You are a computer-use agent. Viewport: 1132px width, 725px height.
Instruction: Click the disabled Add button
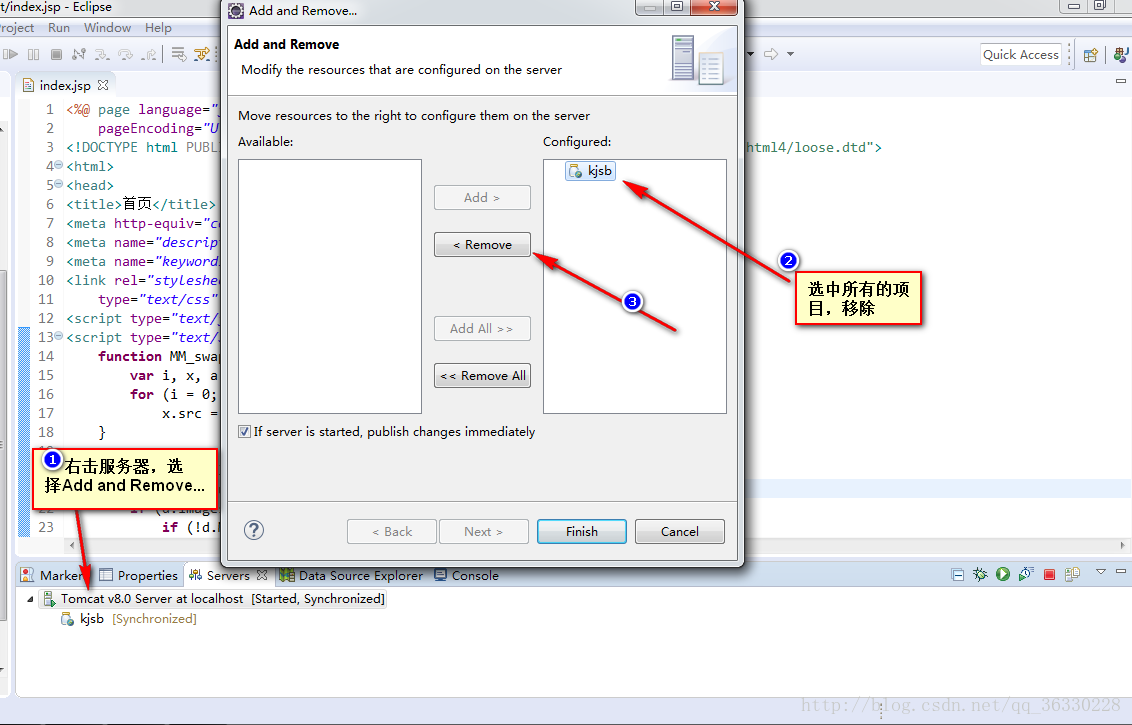[x=482, y=198]
